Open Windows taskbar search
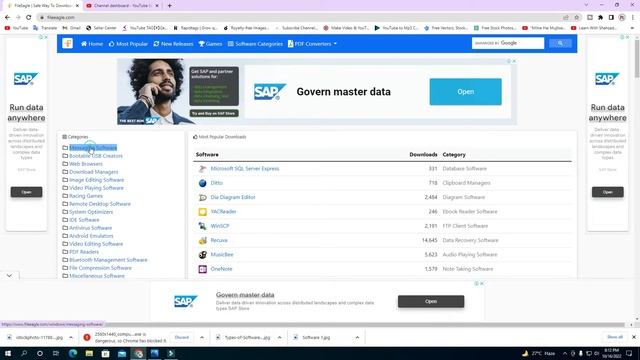The width and height of the screenshot is (640, 360). click(x=24, y=353)
